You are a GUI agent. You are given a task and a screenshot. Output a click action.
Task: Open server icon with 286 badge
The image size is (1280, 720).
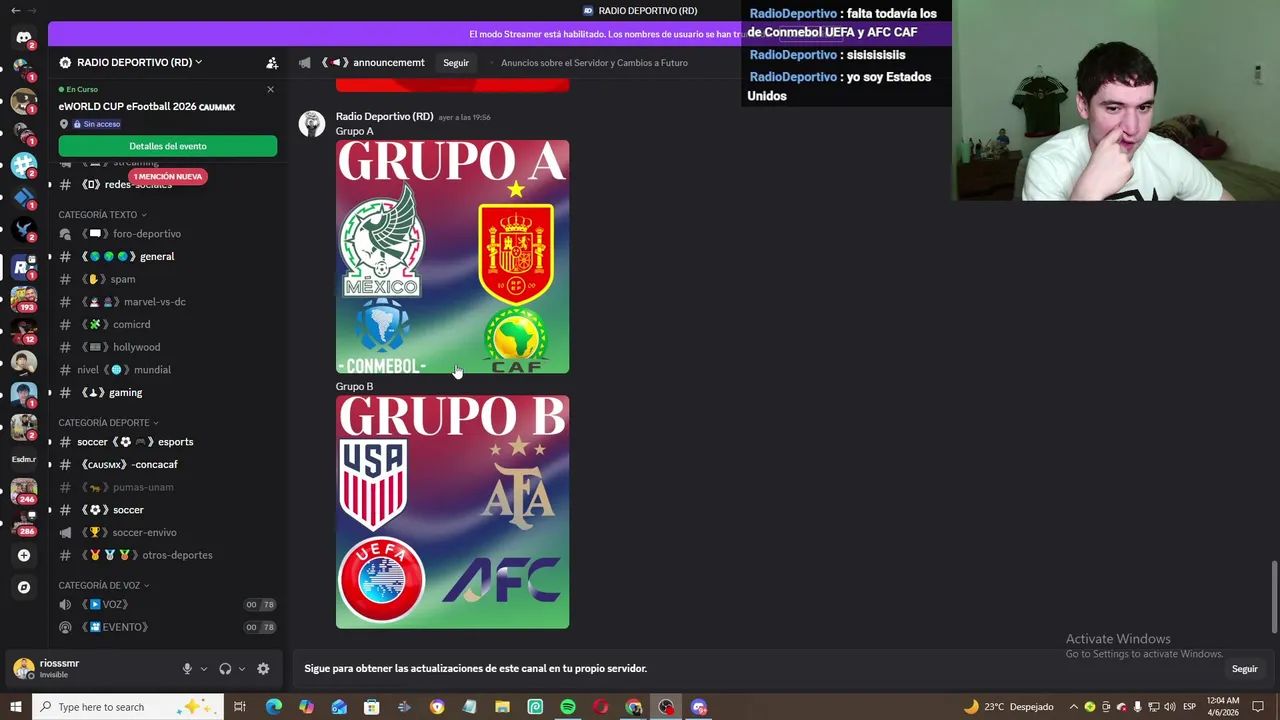pos(24,522)
